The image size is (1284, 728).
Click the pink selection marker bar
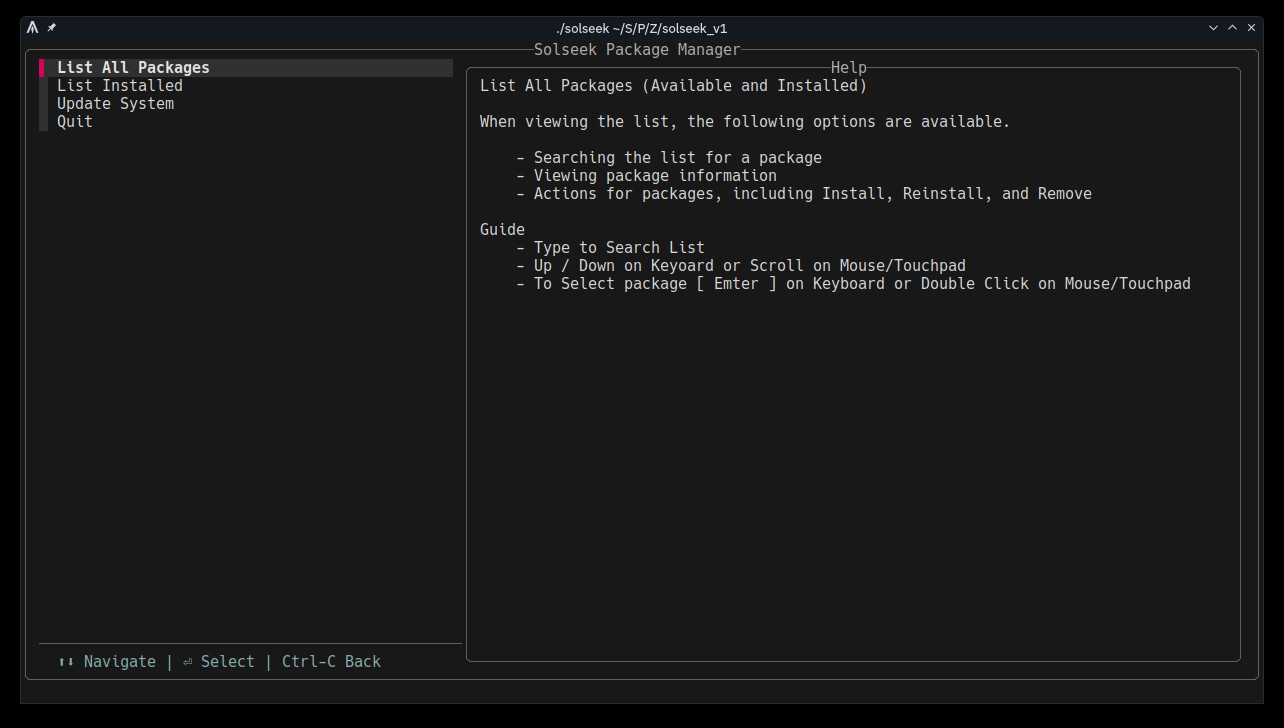click(x=42, y=68)
